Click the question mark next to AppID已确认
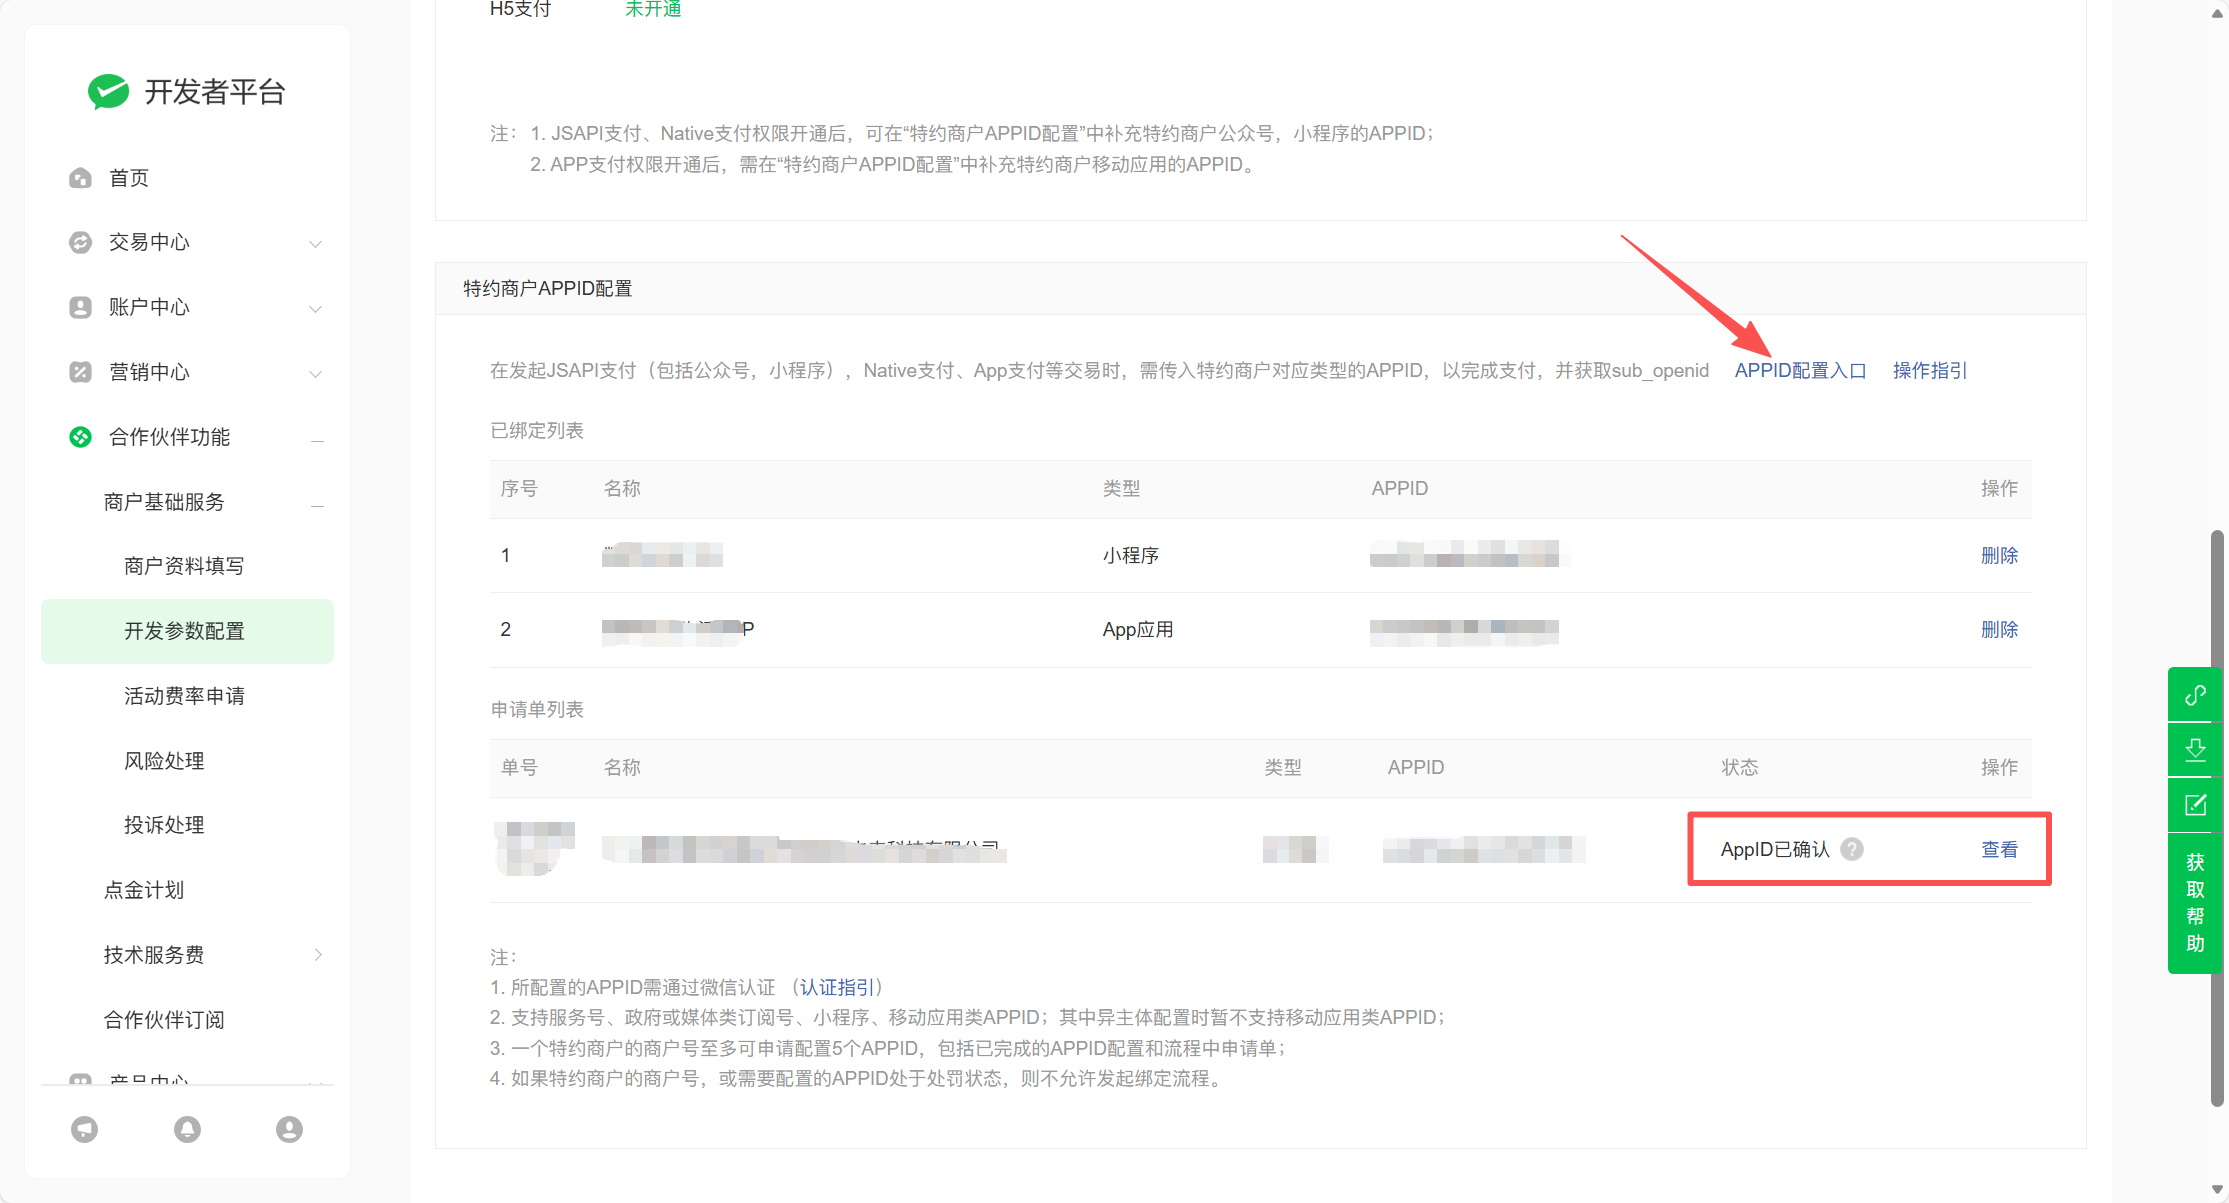Screen dimensions: 2229x1203 coord(1852,849)
